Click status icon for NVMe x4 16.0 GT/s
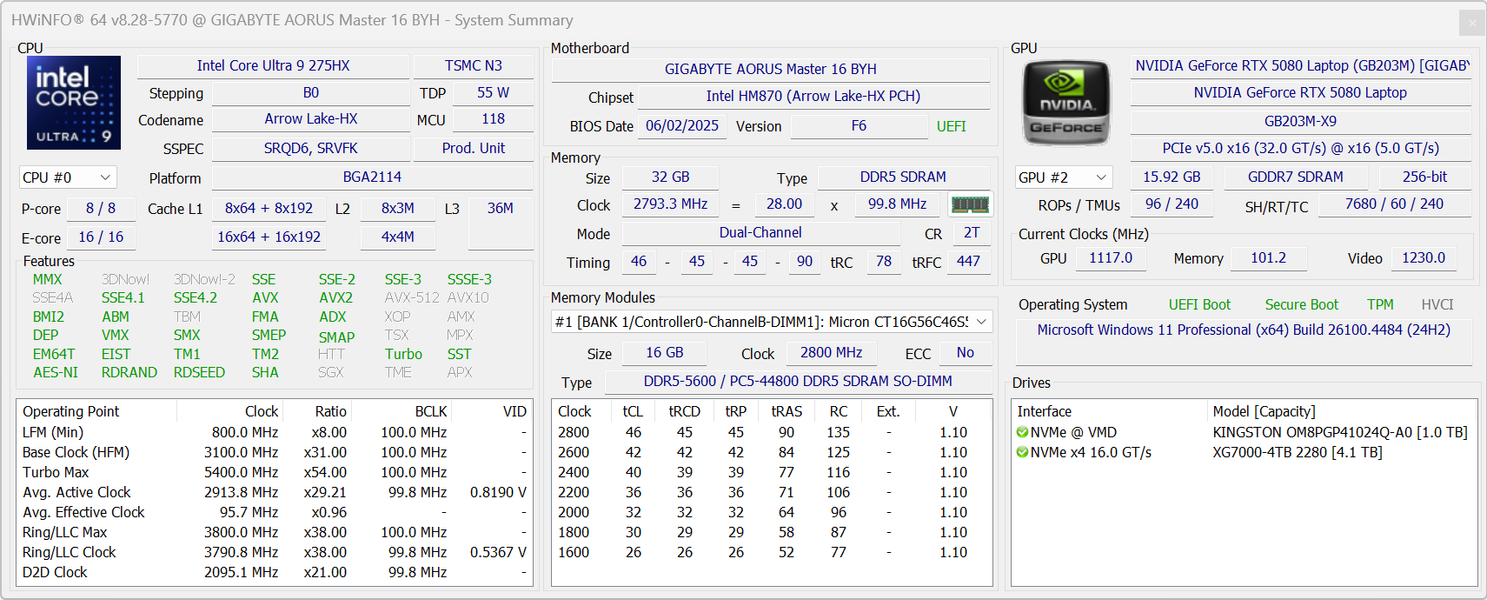1487x600 pixels. [1022, 453]
